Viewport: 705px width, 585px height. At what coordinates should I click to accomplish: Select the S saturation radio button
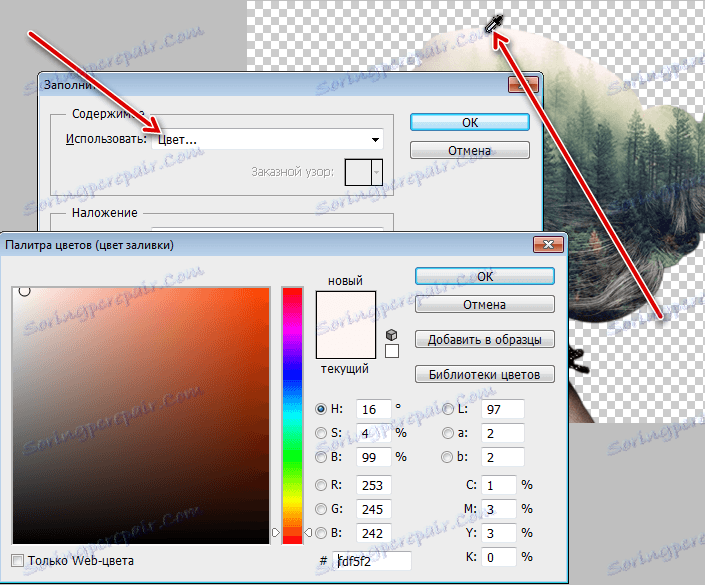[x=321, y=433]
